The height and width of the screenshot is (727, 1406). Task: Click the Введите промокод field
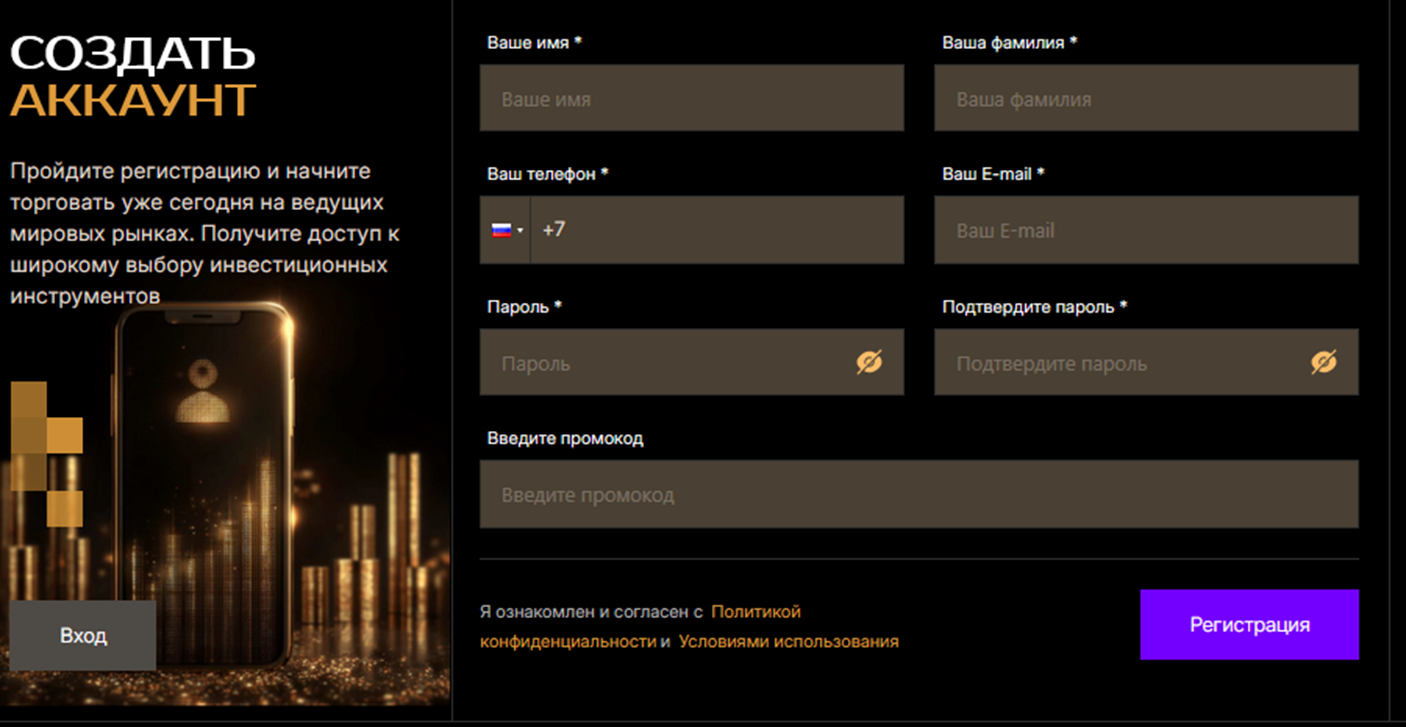tap(919, 494)
